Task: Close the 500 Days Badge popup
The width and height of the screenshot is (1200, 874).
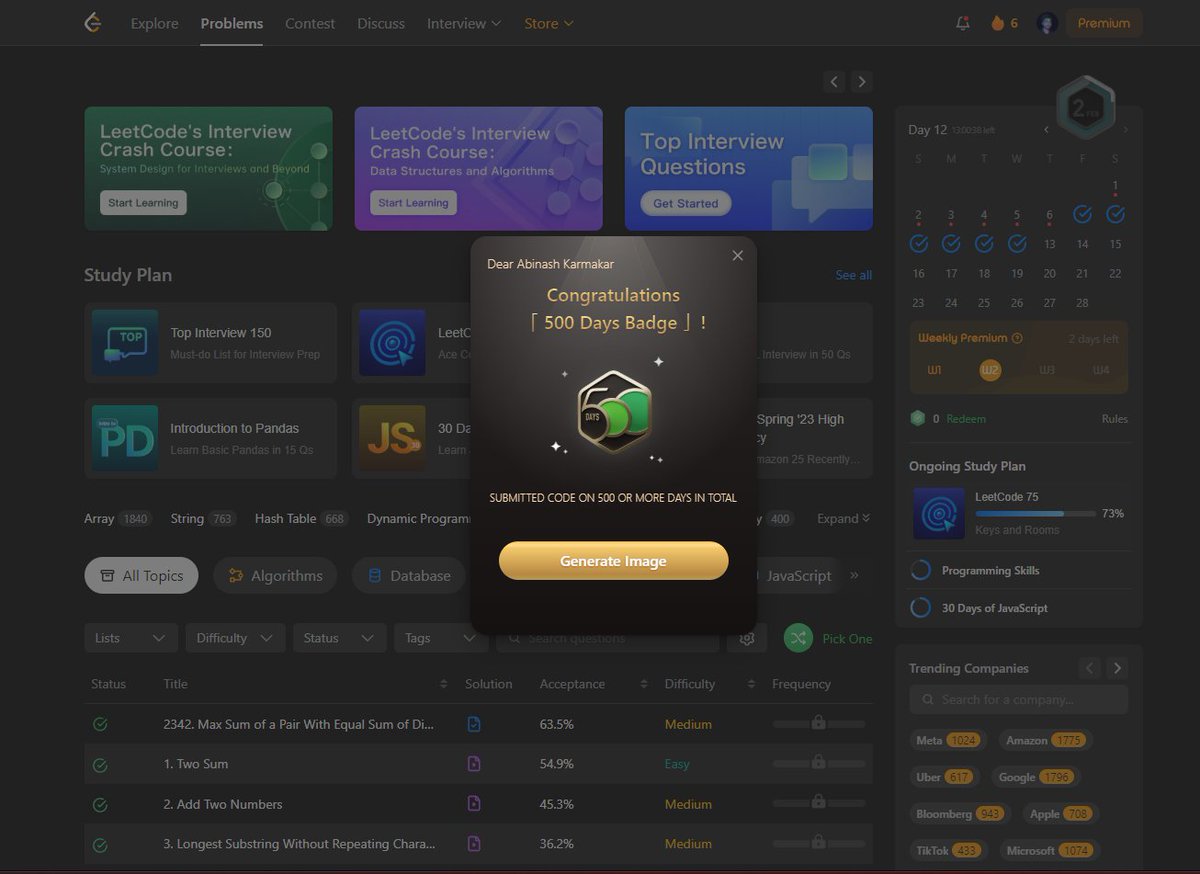Action: click(x=738, y=256)
